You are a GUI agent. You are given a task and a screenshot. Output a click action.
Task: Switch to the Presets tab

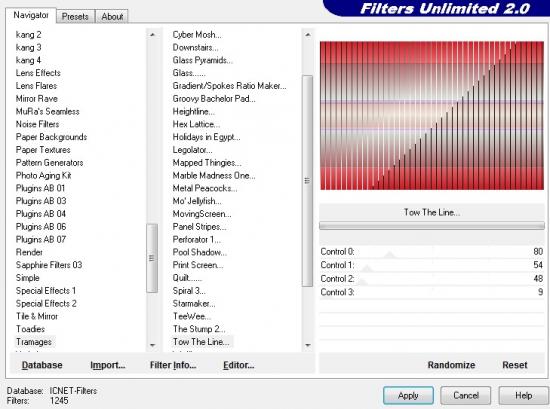click(x=75, y=16)
